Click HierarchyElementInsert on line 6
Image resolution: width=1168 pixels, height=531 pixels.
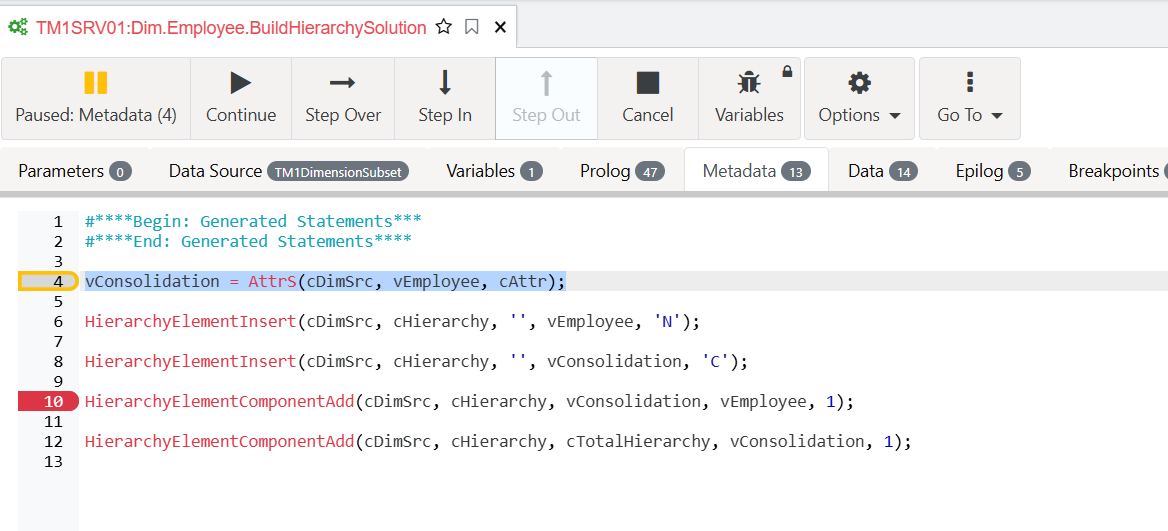[191, 322]
